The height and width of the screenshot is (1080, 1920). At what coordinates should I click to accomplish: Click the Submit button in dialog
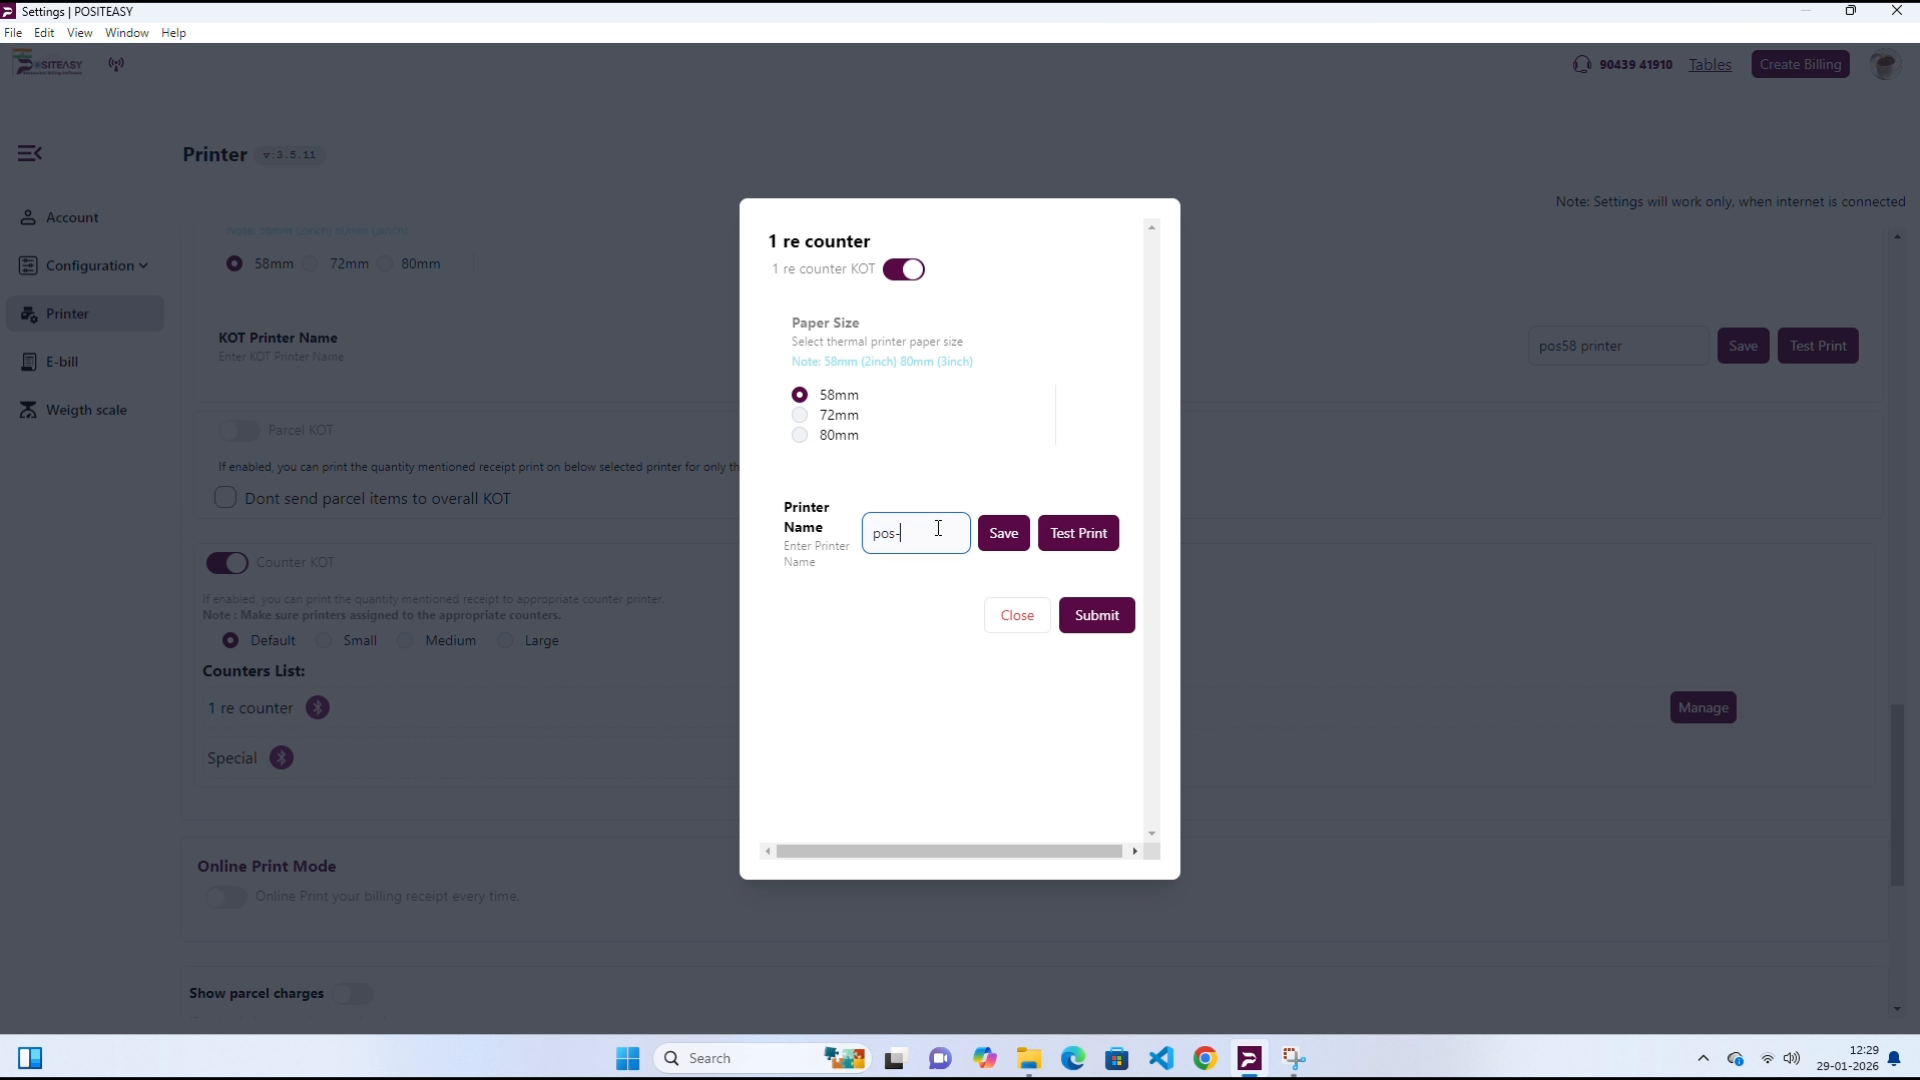(1096, 615)
